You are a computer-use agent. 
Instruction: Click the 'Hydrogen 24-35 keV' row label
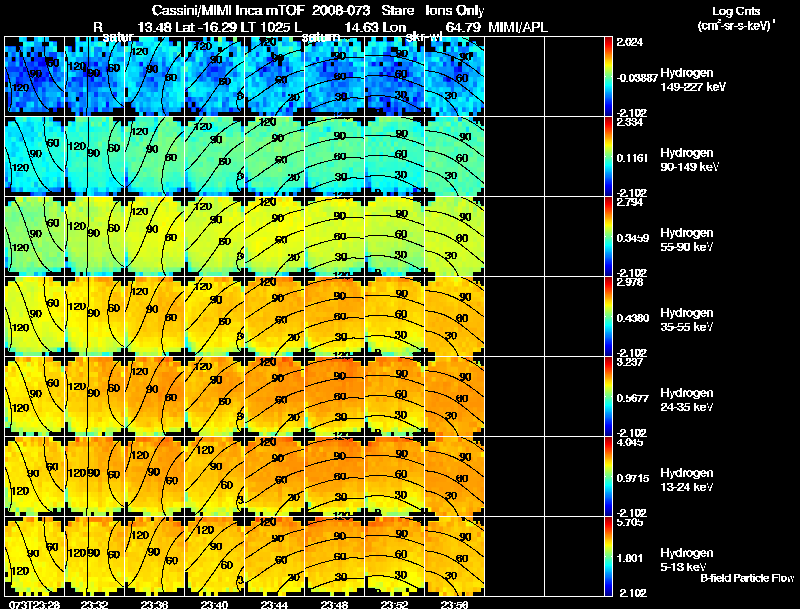pos(687,400)
